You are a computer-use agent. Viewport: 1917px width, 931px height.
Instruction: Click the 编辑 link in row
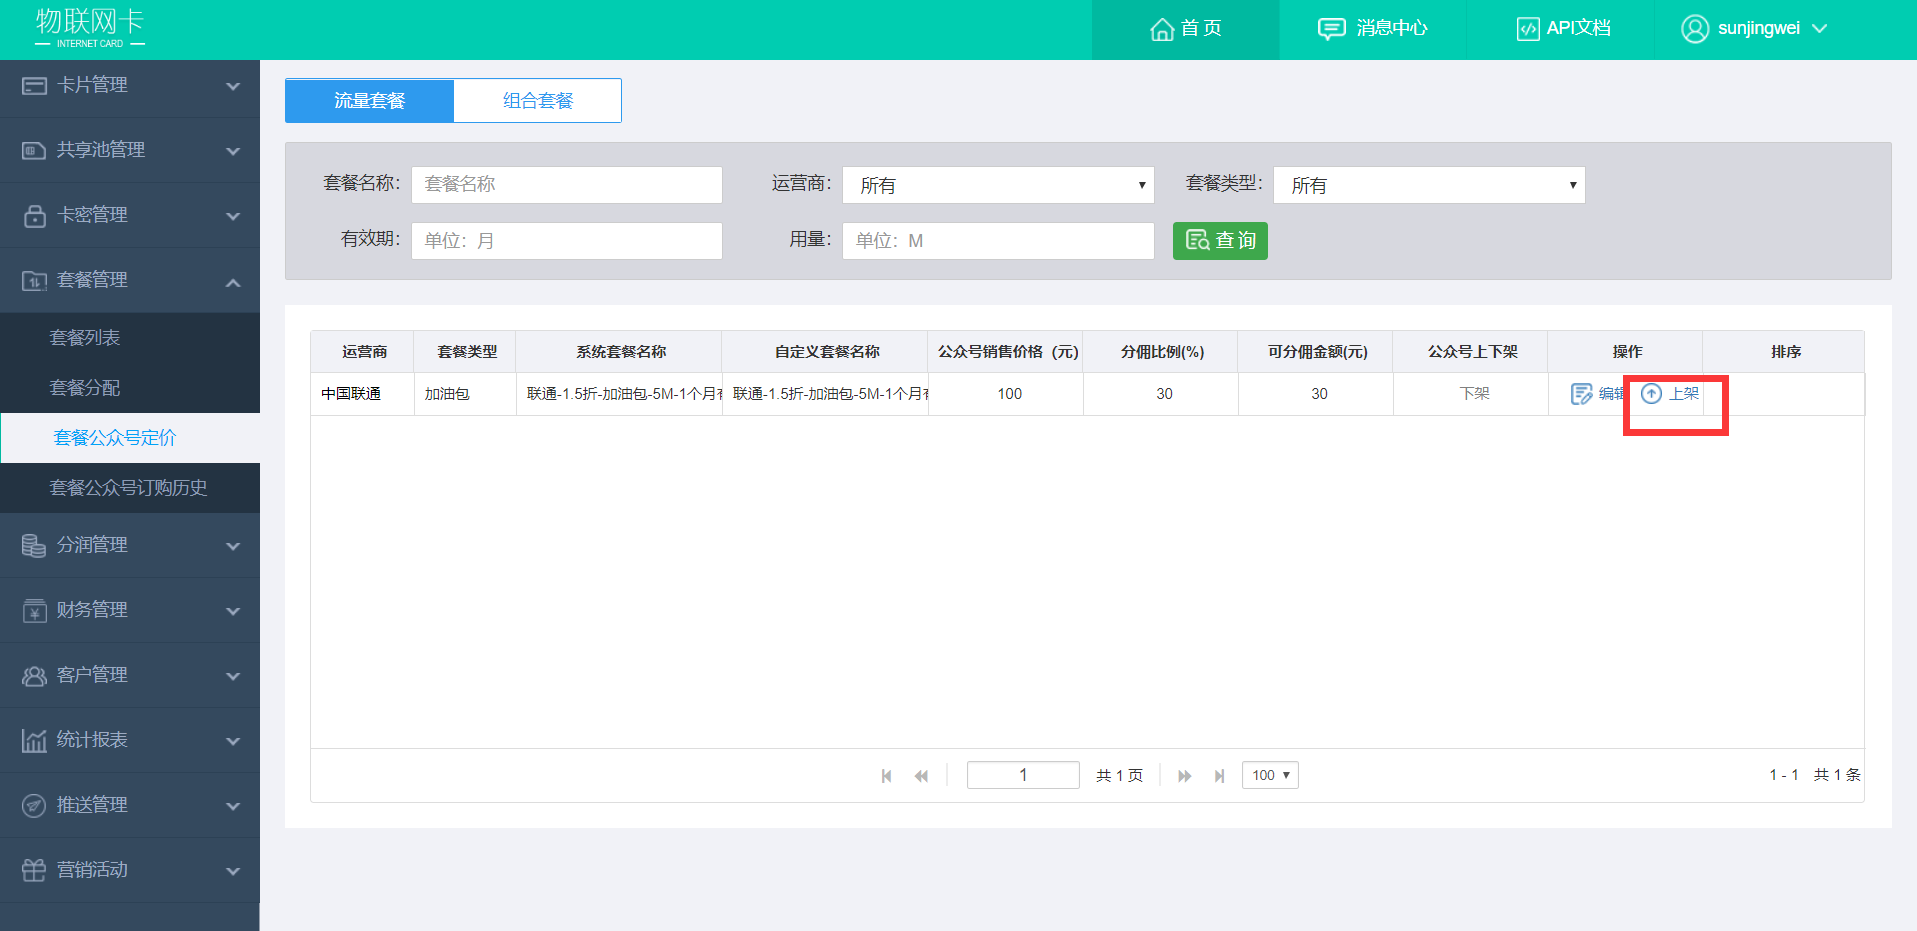(1611, 394)
